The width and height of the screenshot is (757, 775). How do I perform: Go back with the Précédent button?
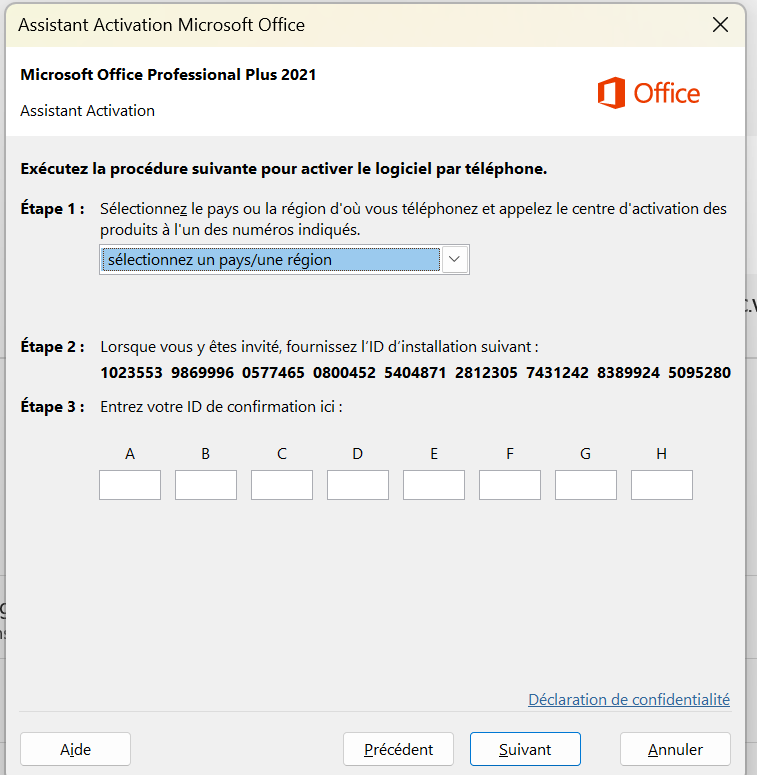(x=398, y=749)
